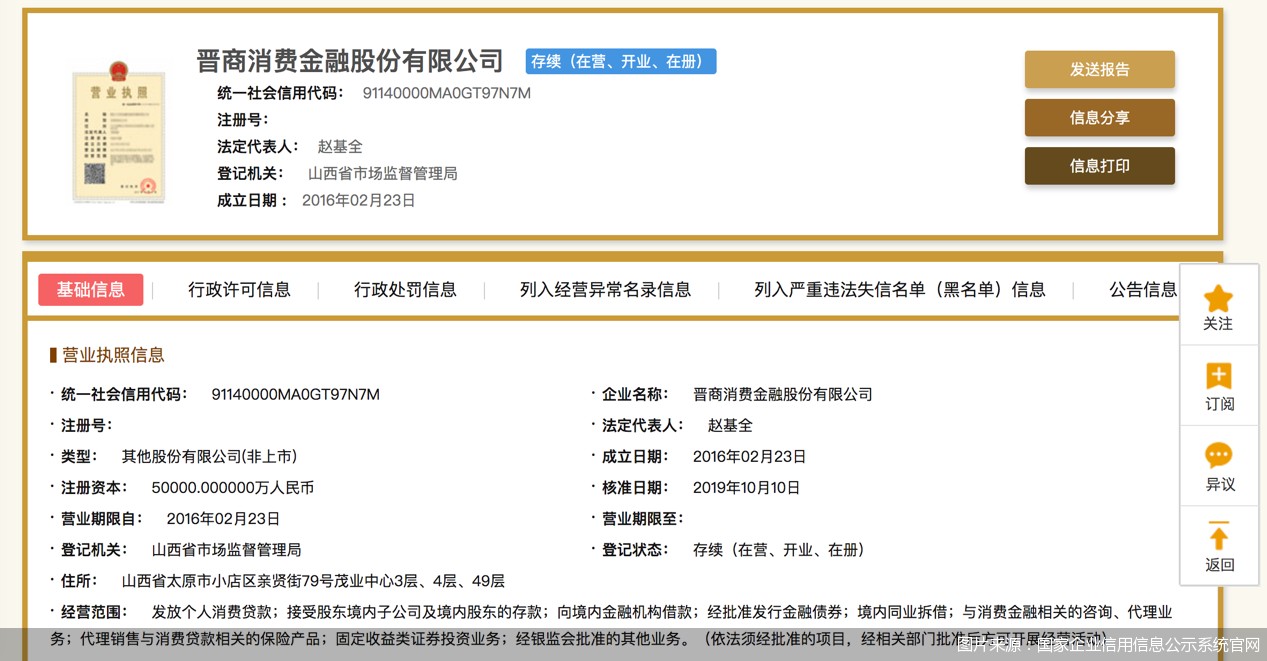This screenshot has width=1267, height=661.
Task: Open the 异议 chat bubble icon
Action: tap(1218, 457)
